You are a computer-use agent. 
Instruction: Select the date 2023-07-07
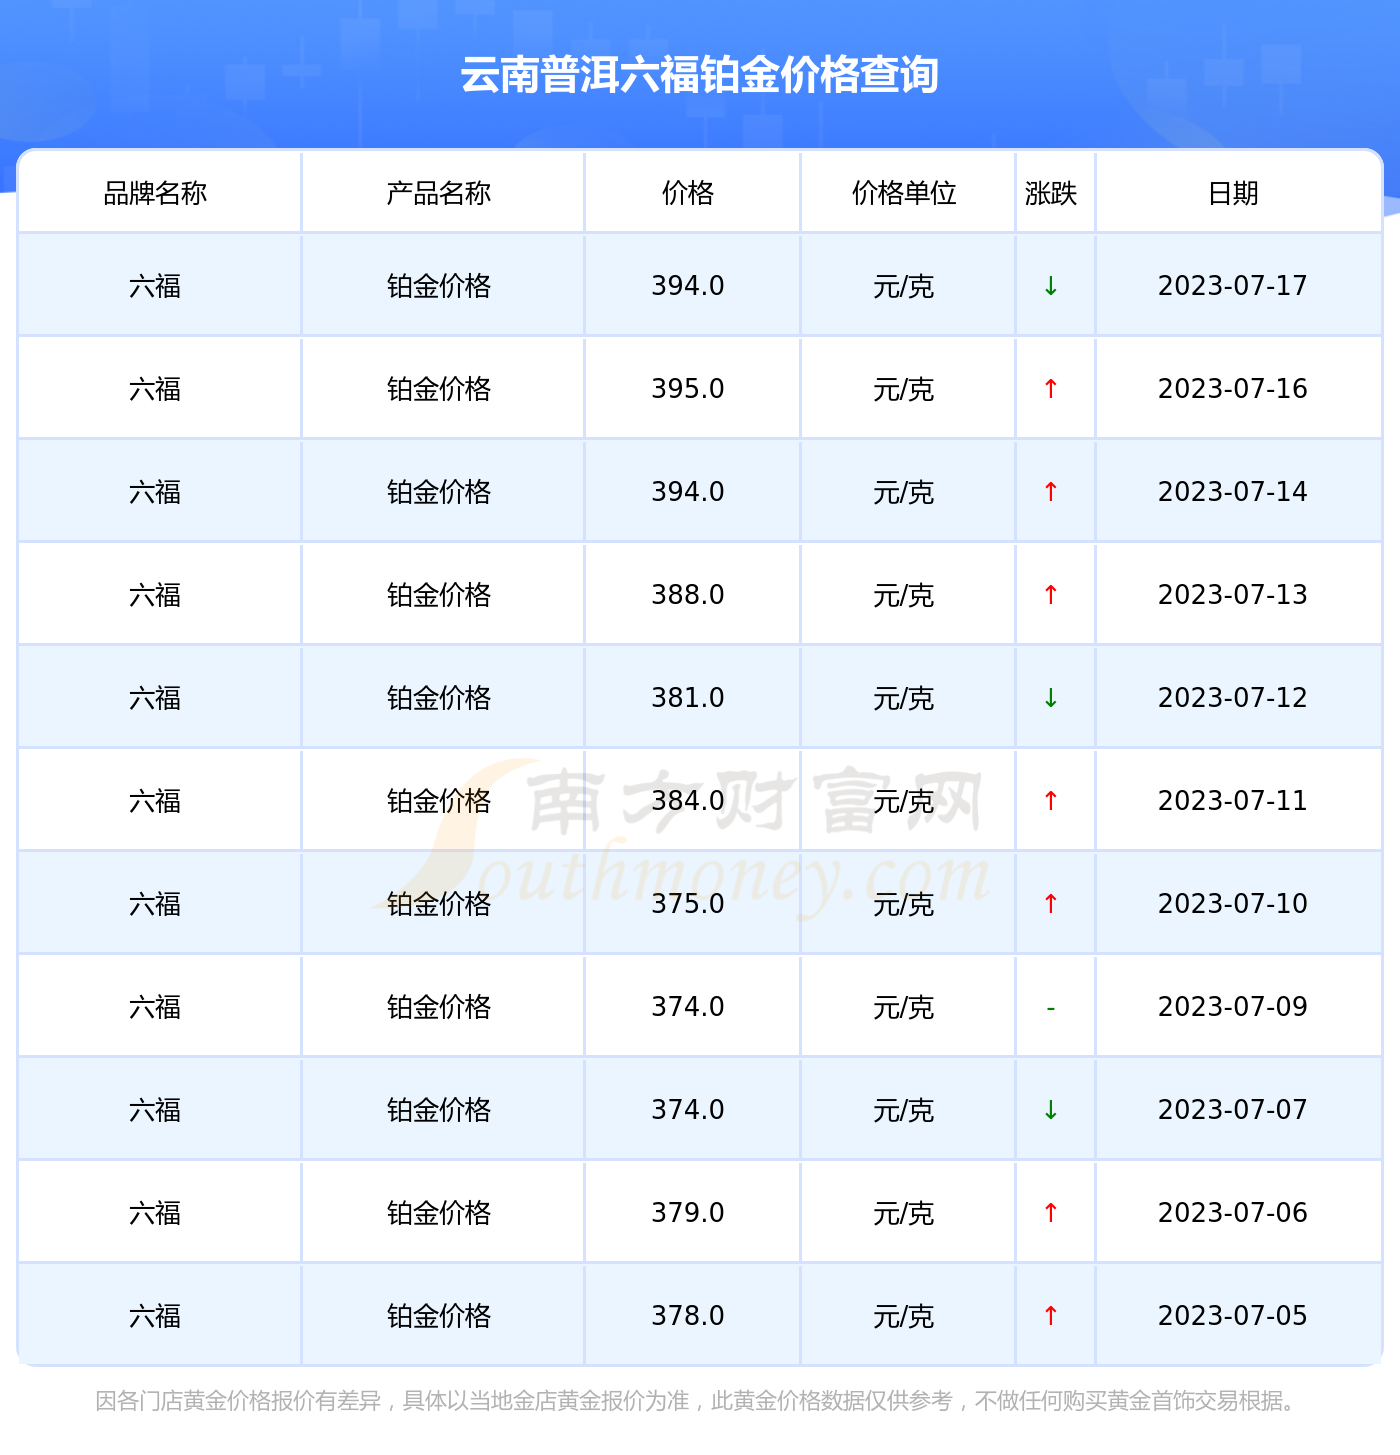click(x=1233, y=1110)
